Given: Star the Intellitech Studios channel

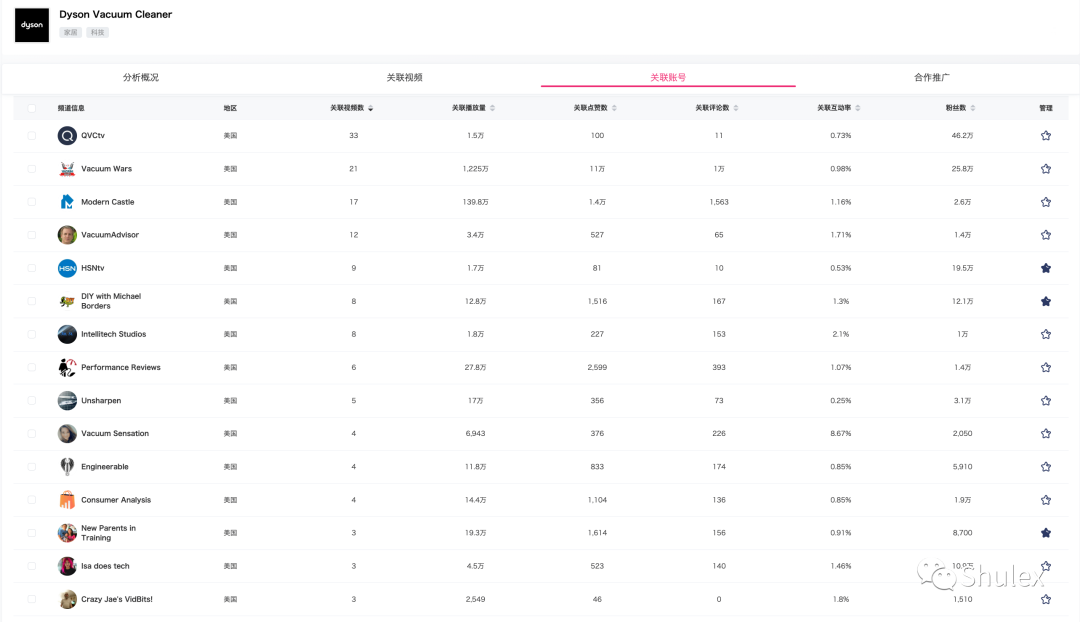Looking at the screenshot, I should (1046, 334).
